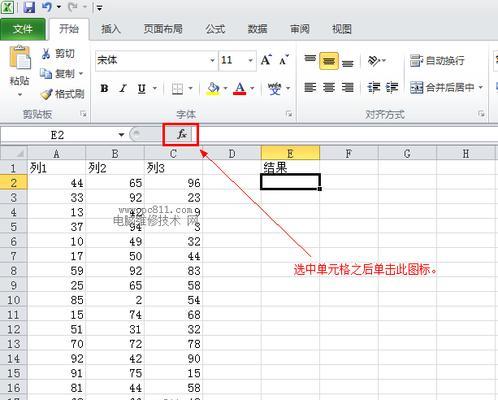The height and width of the screenshot is (400, 498).
Task: Toggle Center horizontal alignment
Action: [329, 88]
